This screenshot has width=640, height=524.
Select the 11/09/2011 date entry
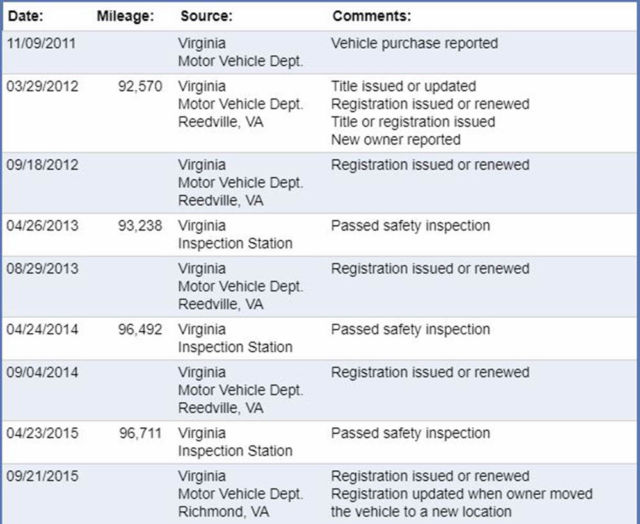coord(42,44)
